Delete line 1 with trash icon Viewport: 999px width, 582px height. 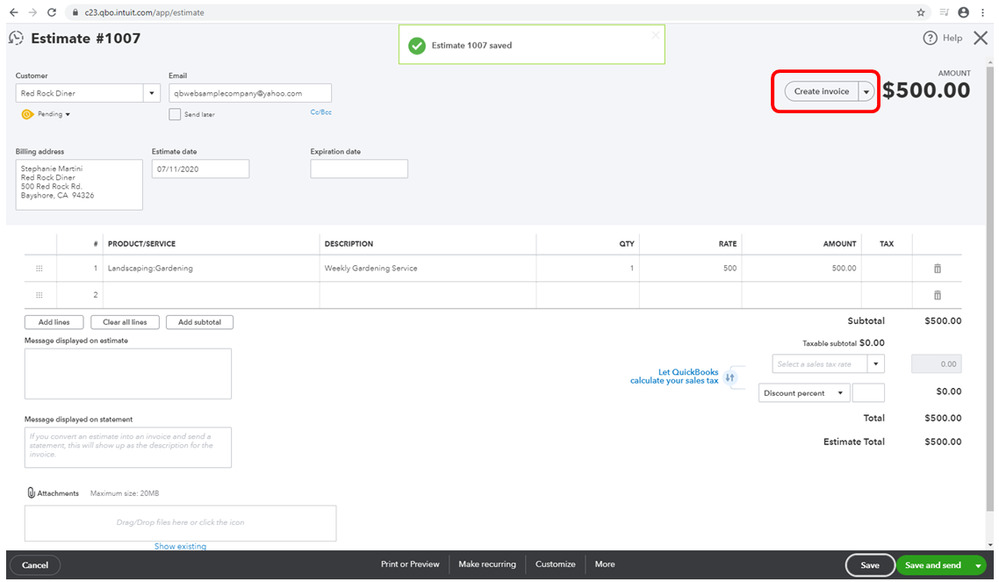point(937,268)
